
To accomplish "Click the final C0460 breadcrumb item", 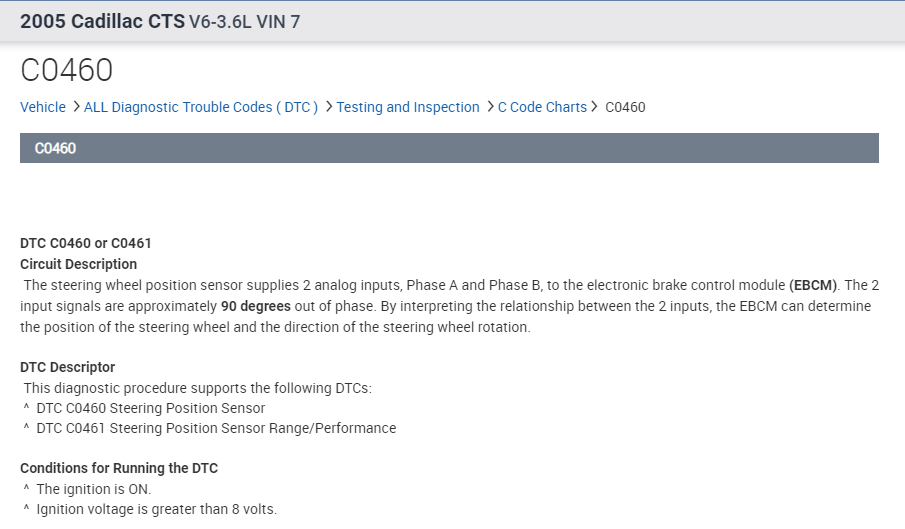I will [625, 107].
